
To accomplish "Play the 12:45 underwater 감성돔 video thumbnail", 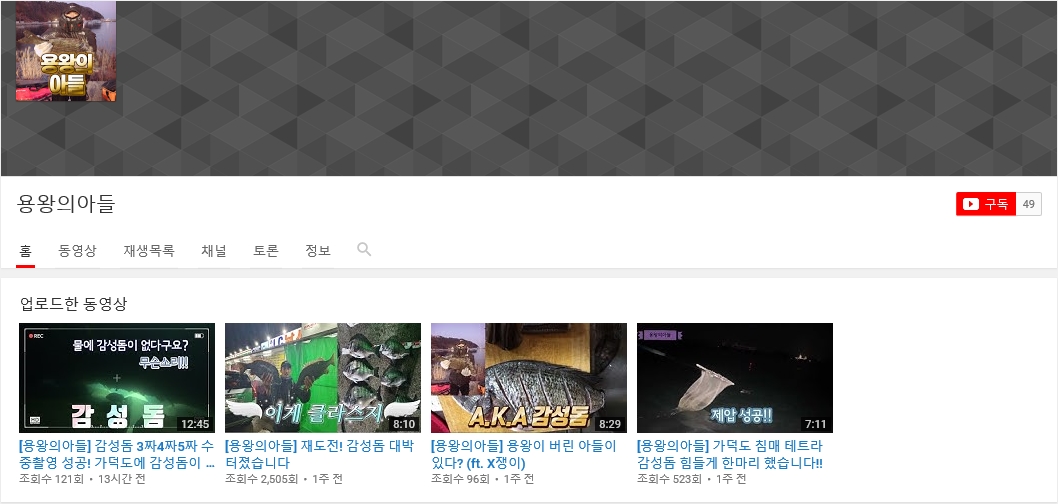I will point(117,377).
